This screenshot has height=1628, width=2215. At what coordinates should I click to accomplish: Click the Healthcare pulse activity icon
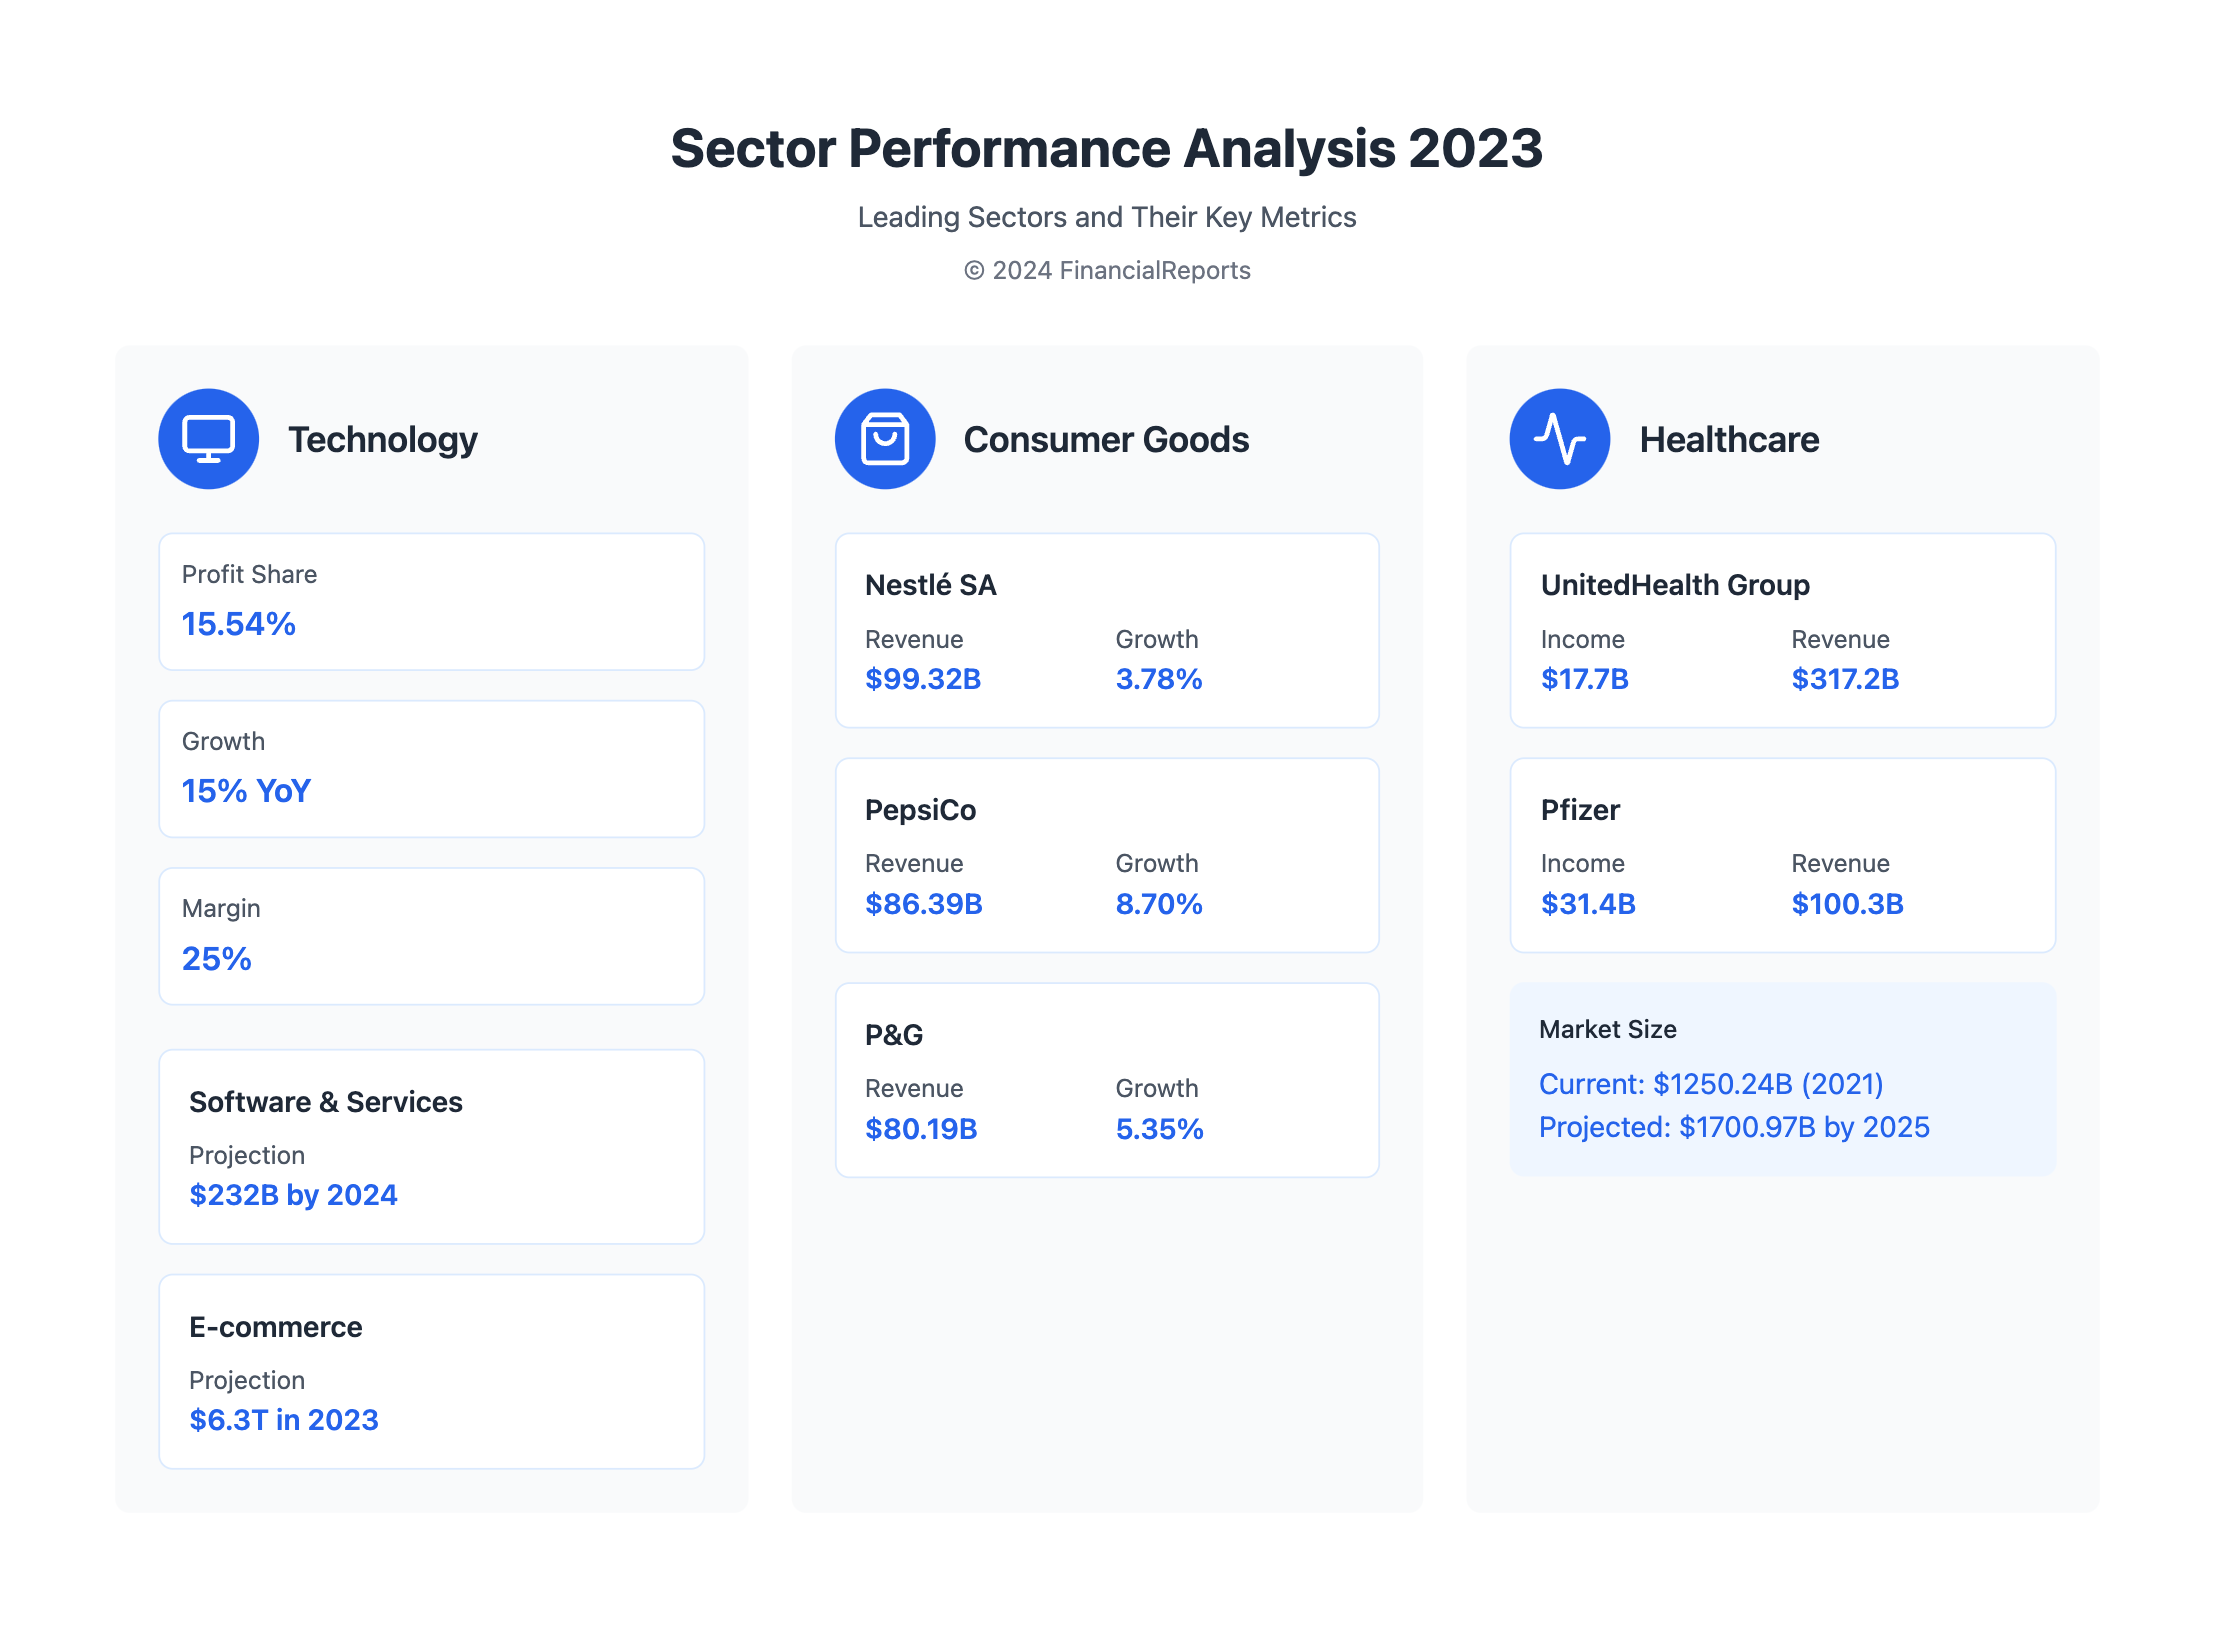(x=1559, y=439)
